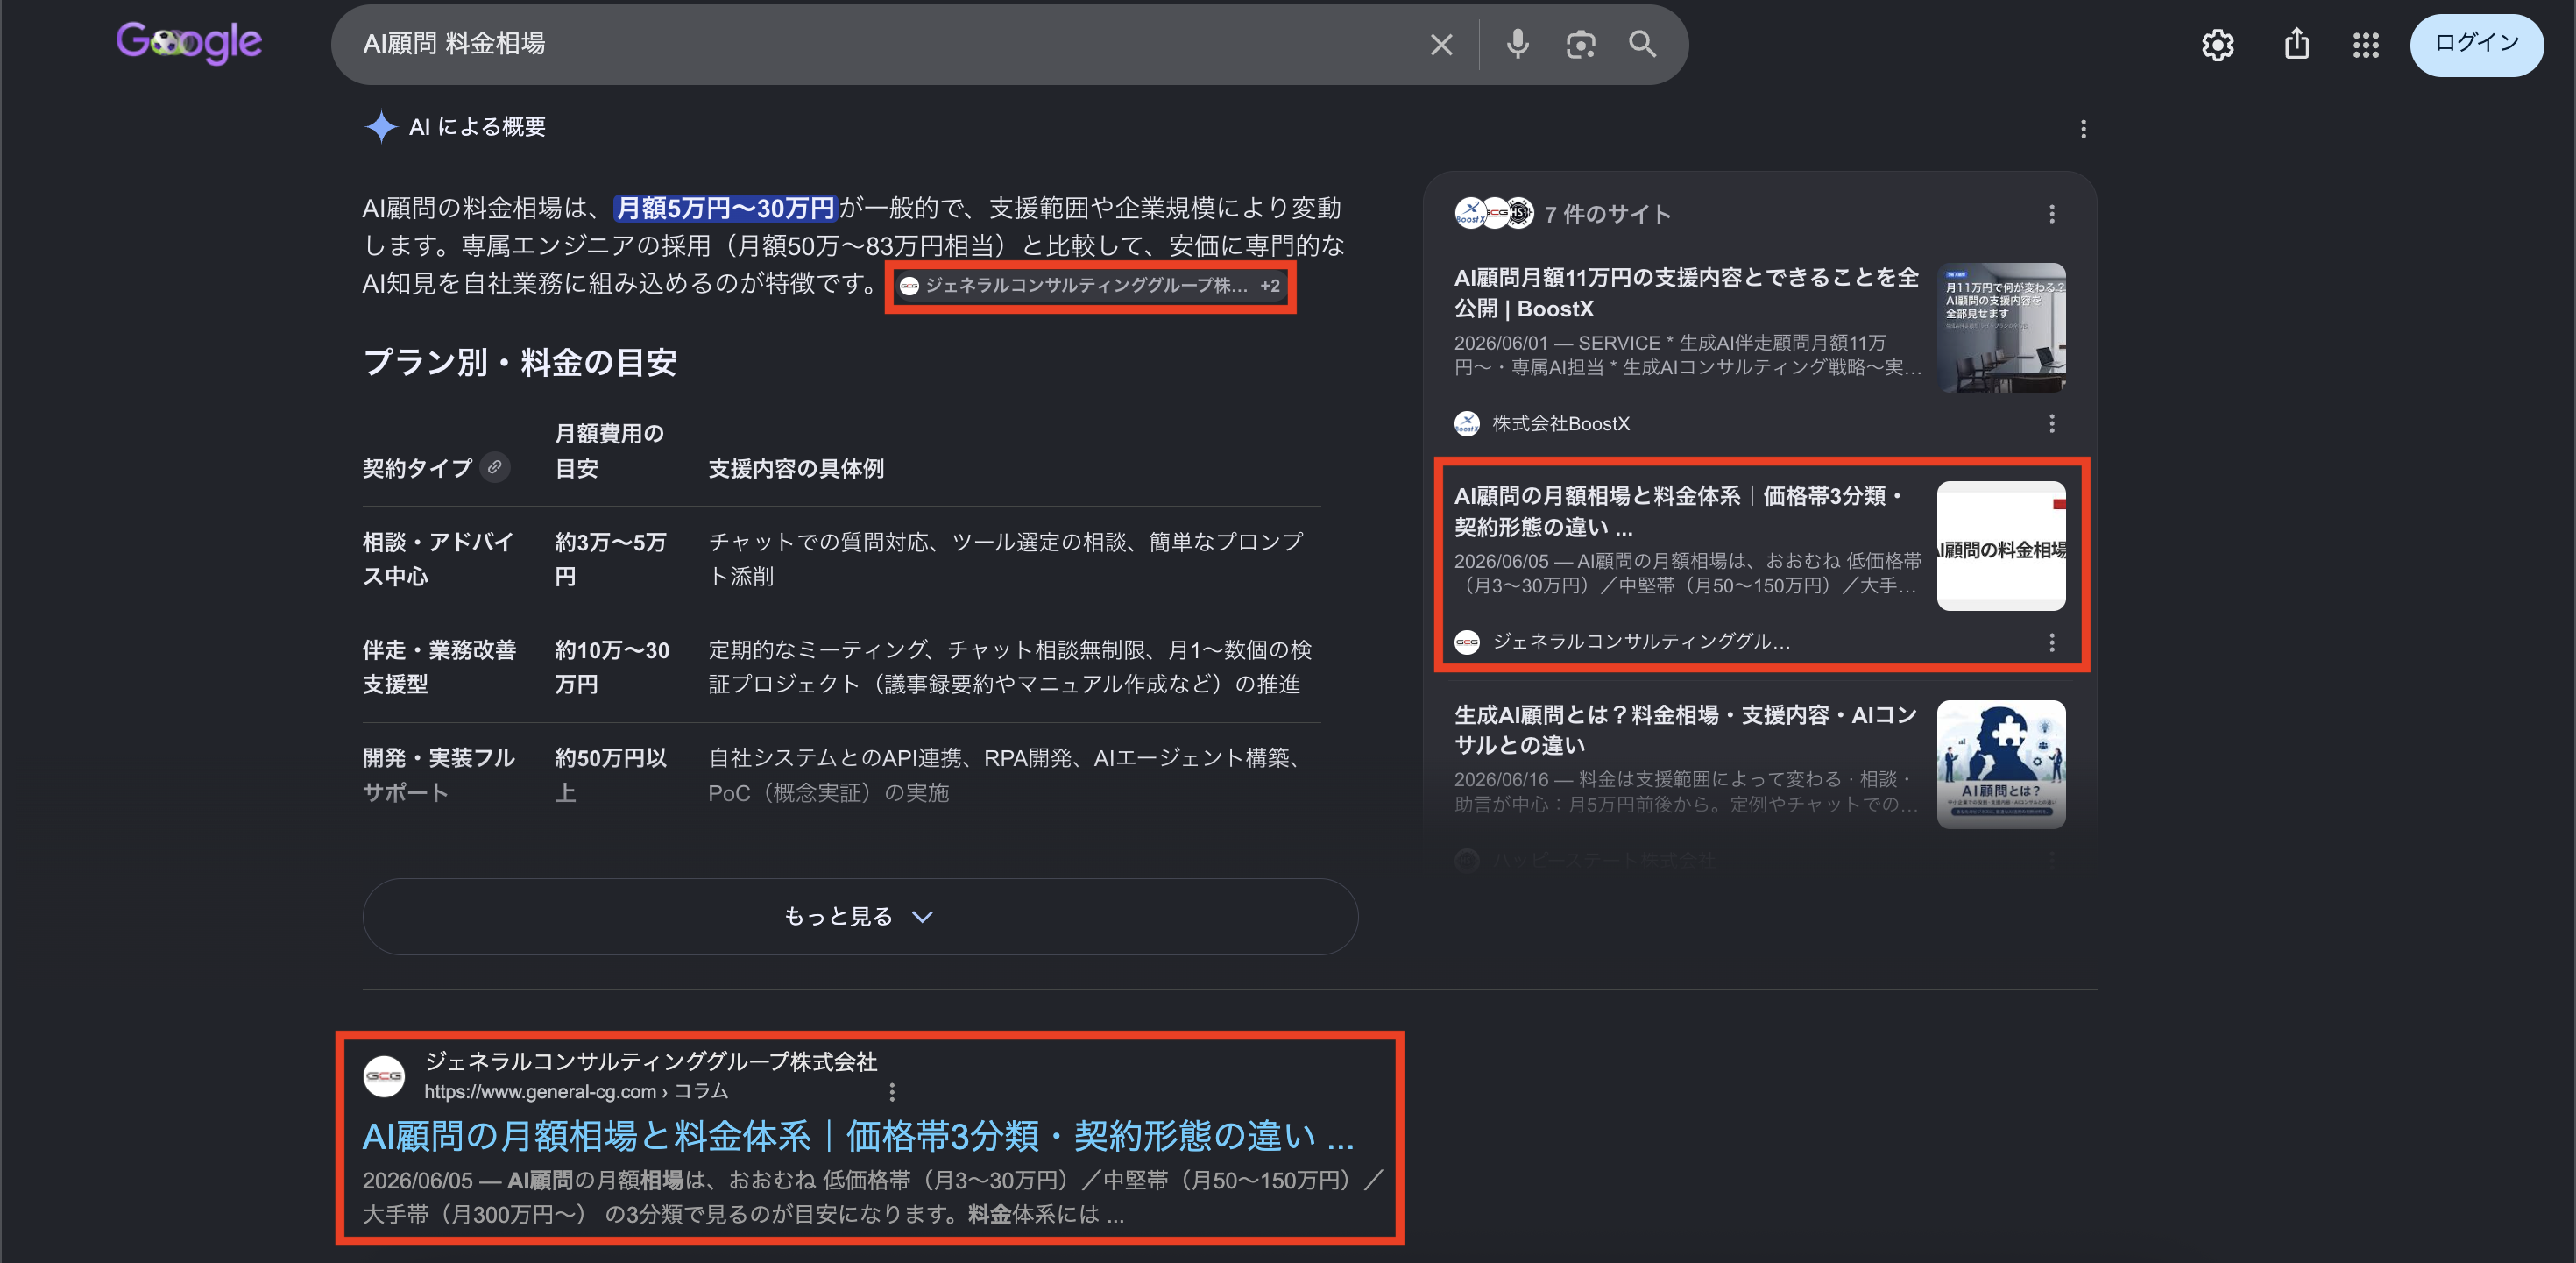Click the 月額費用の目安 column header
Viewport: 2576px width, 1263px height.
pos(609,451)
